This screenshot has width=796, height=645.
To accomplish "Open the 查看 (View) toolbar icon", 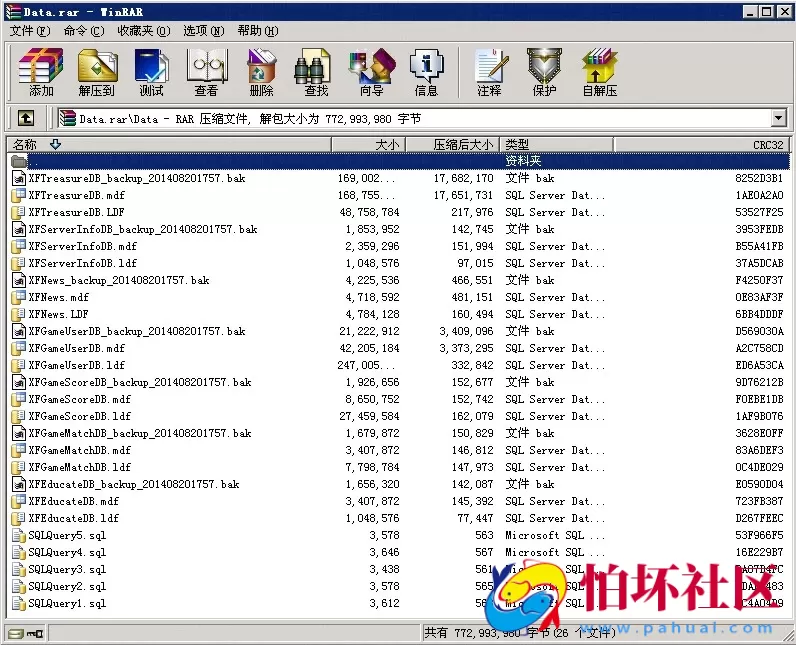I will pos(206,73).
